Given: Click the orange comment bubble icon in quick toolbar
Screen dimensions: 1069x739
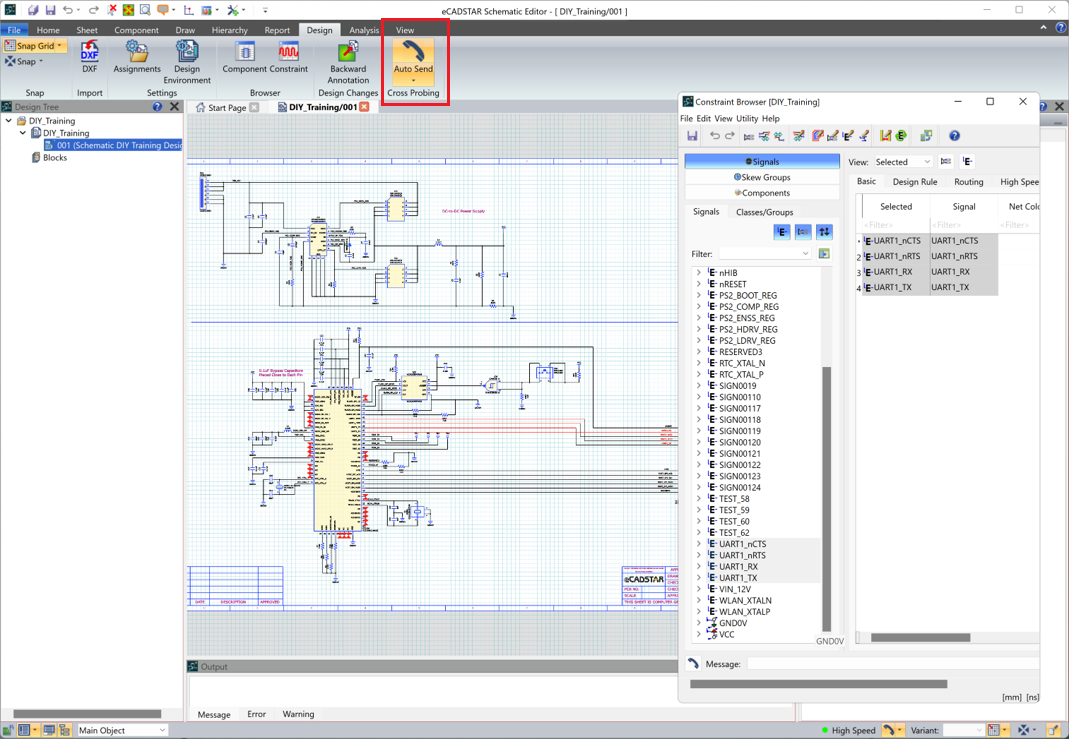Looking at the screenshot, I should 162,10.
